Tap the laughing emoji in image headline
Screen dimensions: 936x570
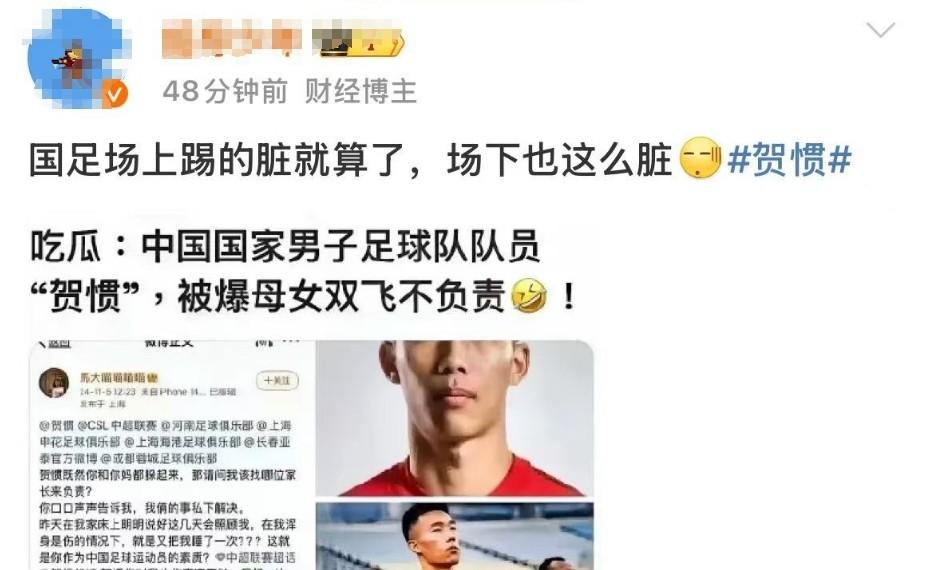[529, 295]
